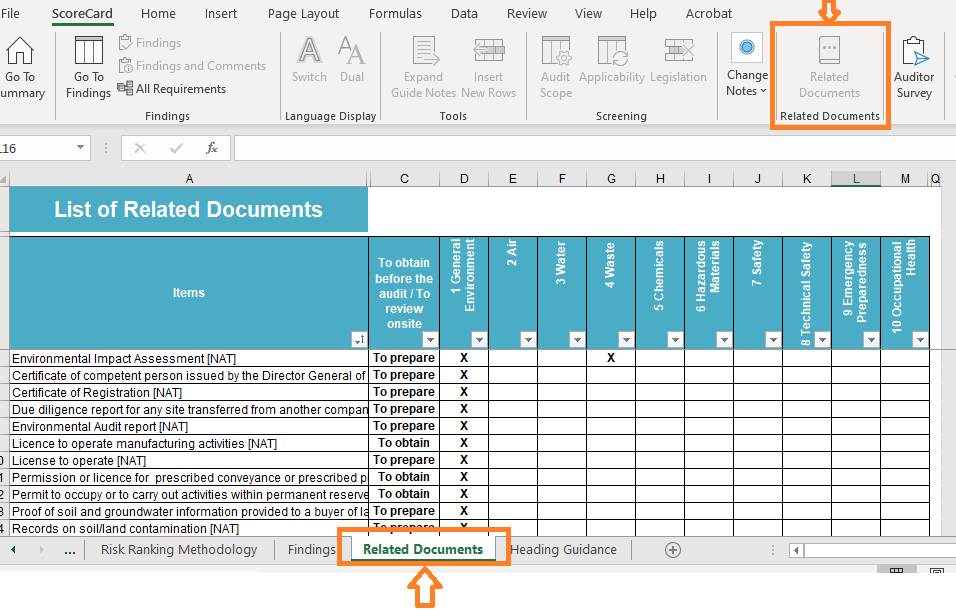This screenshot has height=611, width=956.
Task: Open filter for General Environment column
Action: 479,340
